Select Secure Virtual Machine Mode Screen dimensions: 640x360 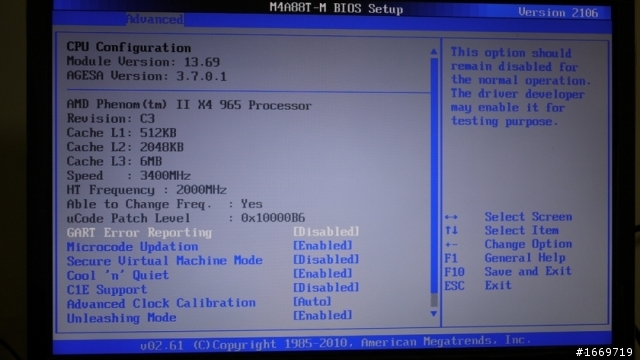tap(164, 260)
